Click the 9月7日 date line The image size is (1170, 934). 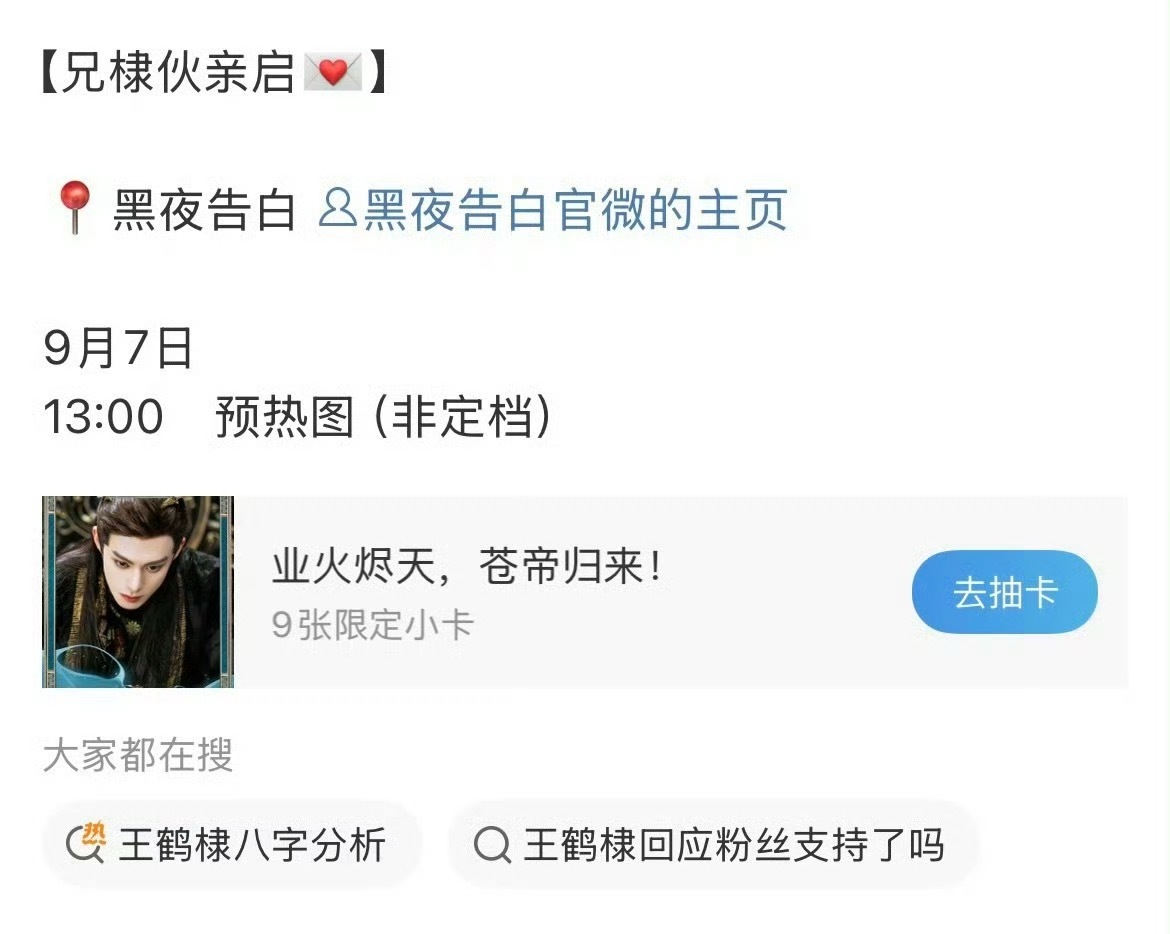(x=118, y=348)
